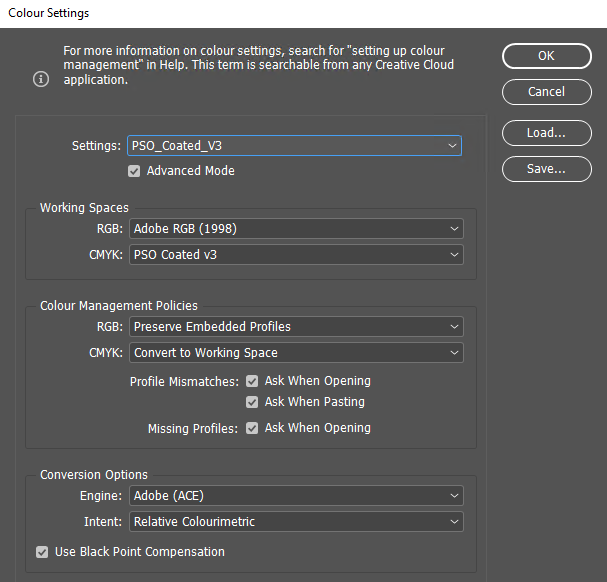
Task: Open the CMYK policy Convert to Working Space dropdown
Action: click(296, 353)
